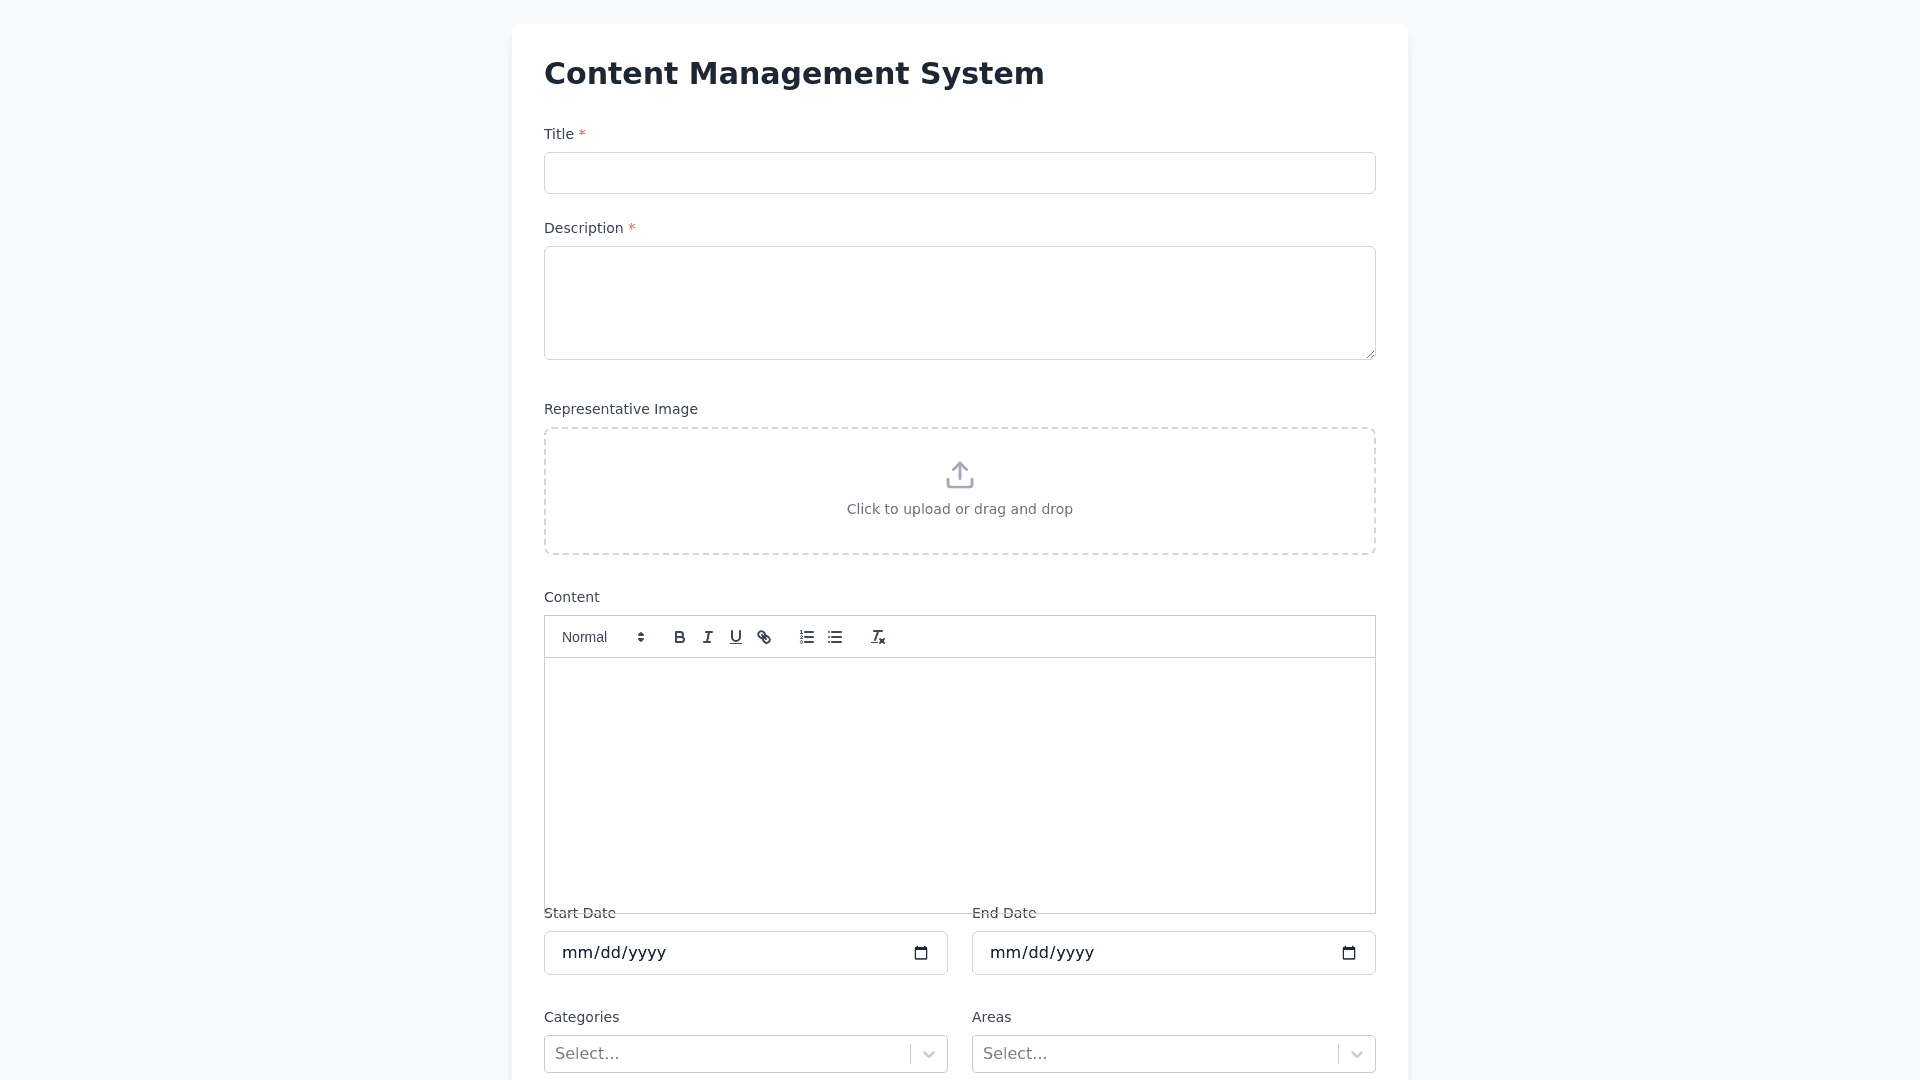The image size is (1920, 1080).
Task: Focus the Description text area
Action: (x=959, y=302)
